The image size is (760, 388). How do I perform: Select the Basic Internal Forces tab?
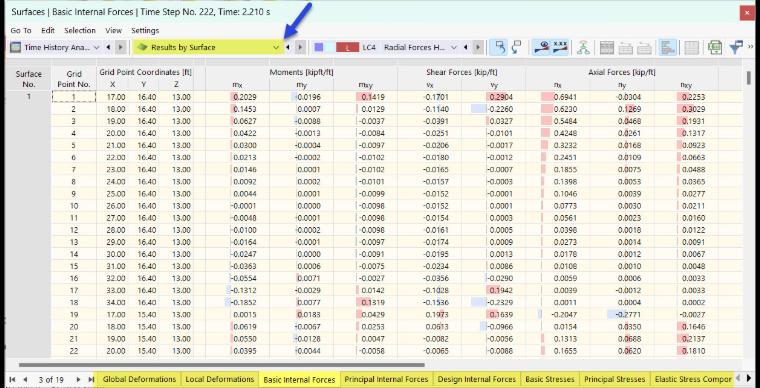pyautogui.click(x=299, y=379)
